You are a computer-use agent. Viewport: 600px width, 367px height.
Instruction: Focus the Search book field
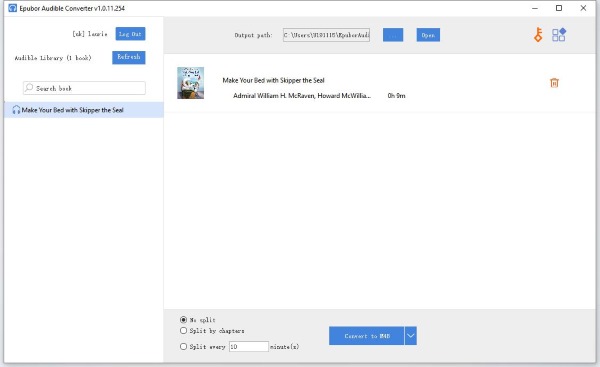point(84,88)
